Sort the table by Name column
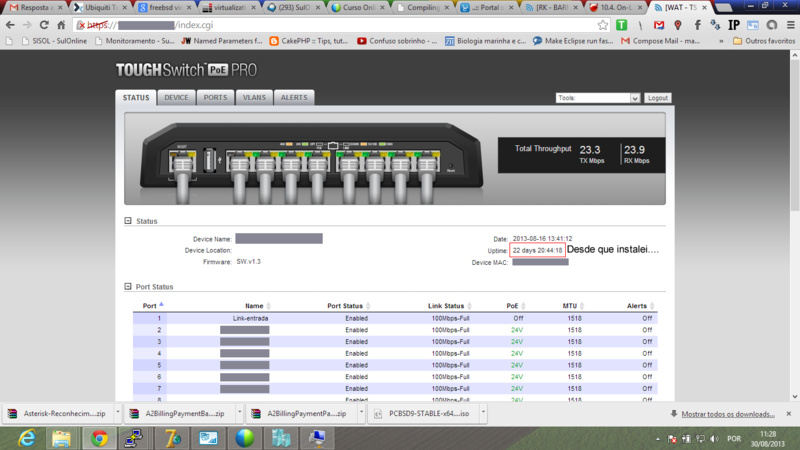This screenshot has width=800, height=450. tap(257, 306)
